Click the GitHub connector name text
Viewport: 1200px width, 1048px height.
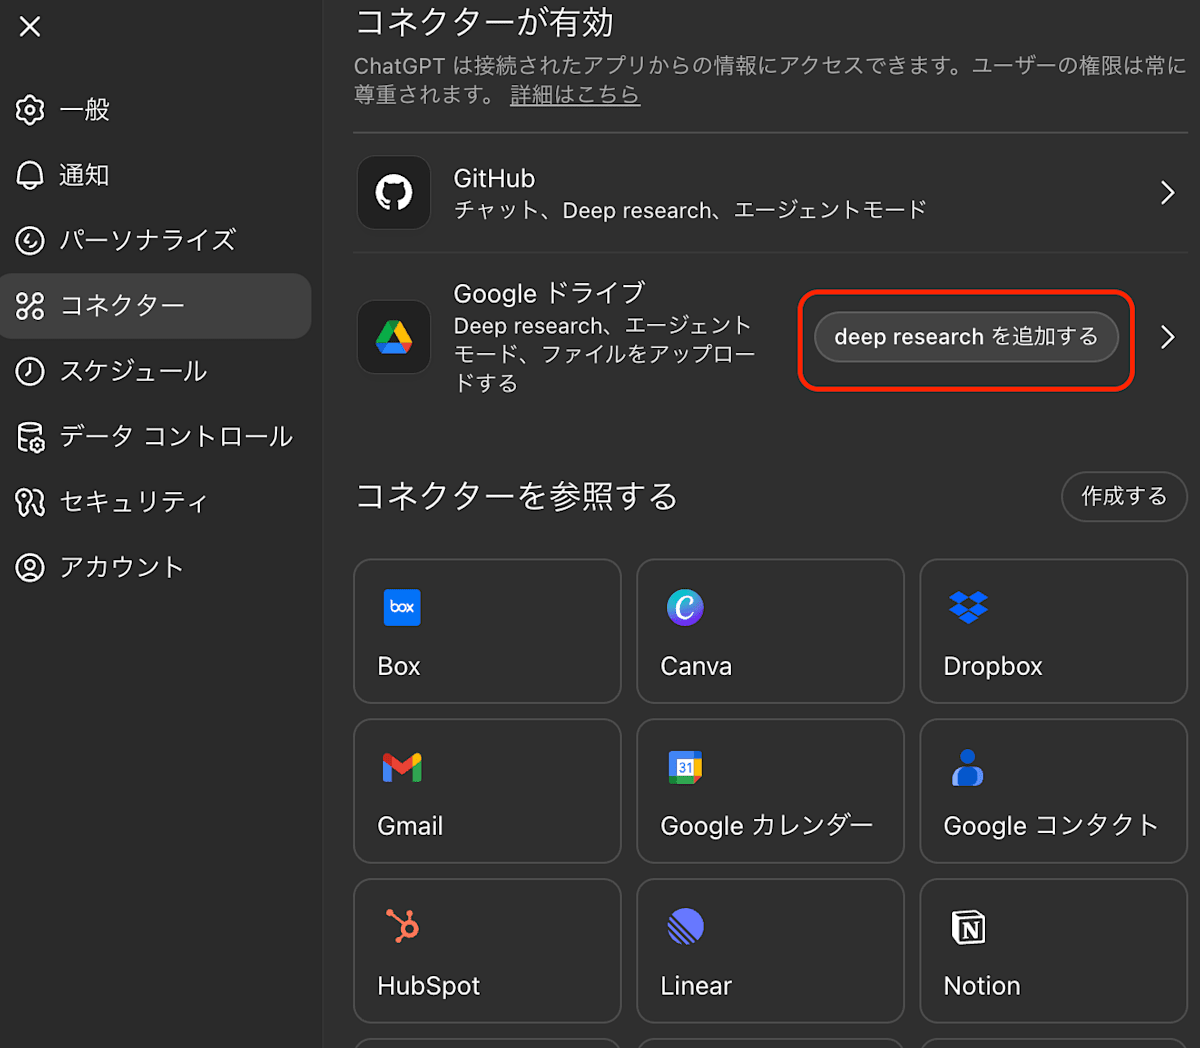click(x=494, y=178)
